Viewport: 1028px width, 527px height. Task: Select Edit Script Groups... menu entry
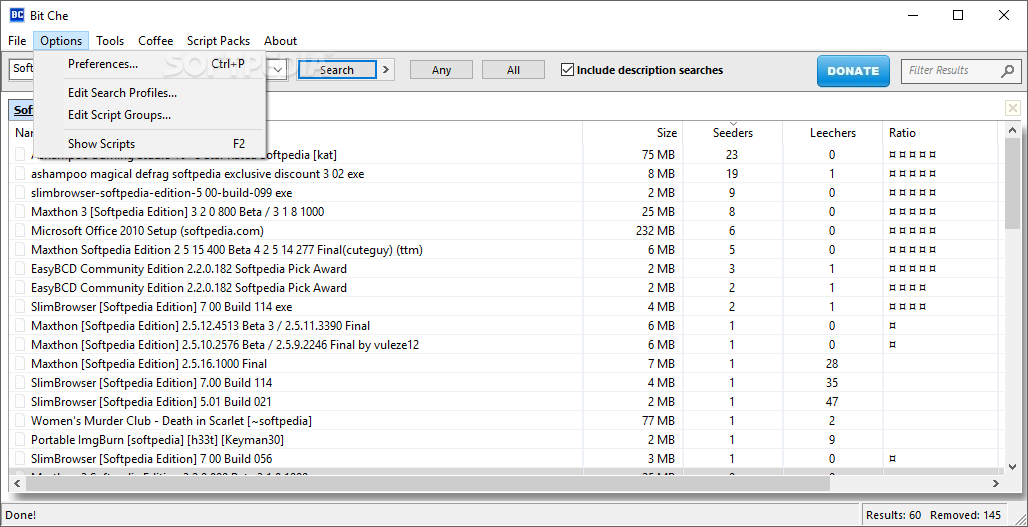click(x=149, y=115)
